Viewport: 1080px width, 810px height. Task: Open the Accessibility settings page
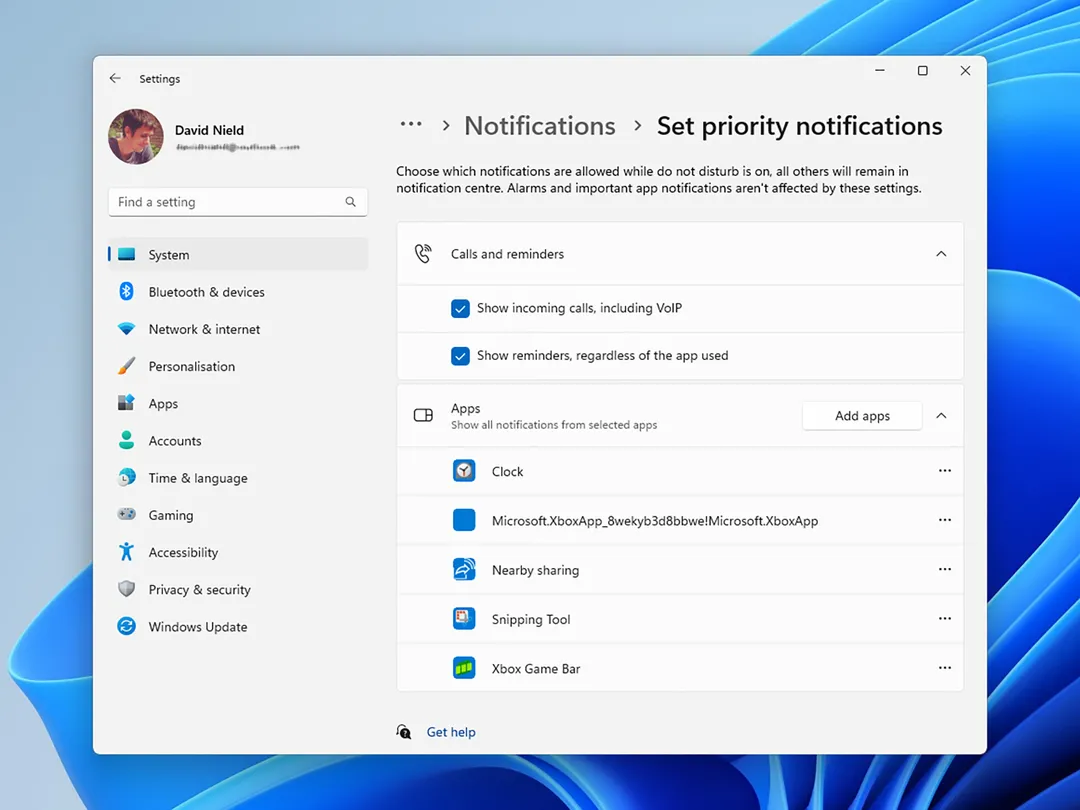click(238, 552)
